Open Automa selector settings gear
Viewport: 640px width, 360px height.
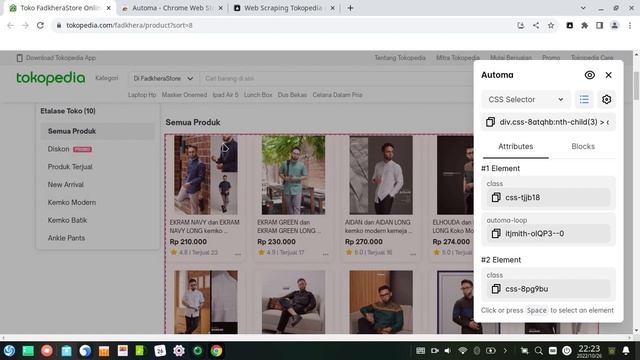(607, 100)
